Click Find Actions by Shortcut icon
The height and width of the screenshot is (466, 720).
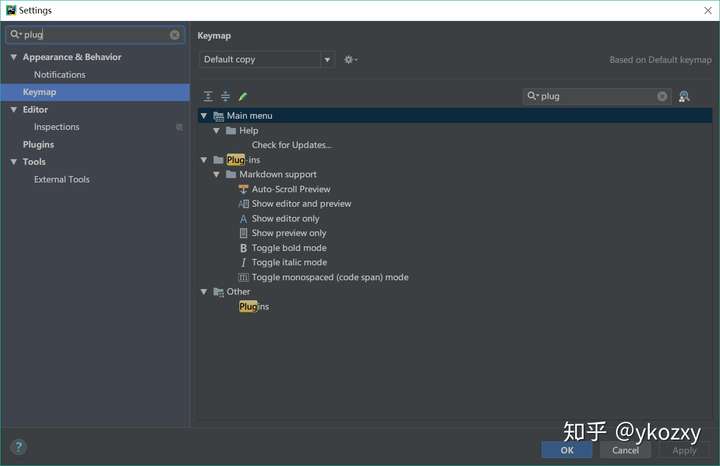pyautogui.click(x=684, y=96)
